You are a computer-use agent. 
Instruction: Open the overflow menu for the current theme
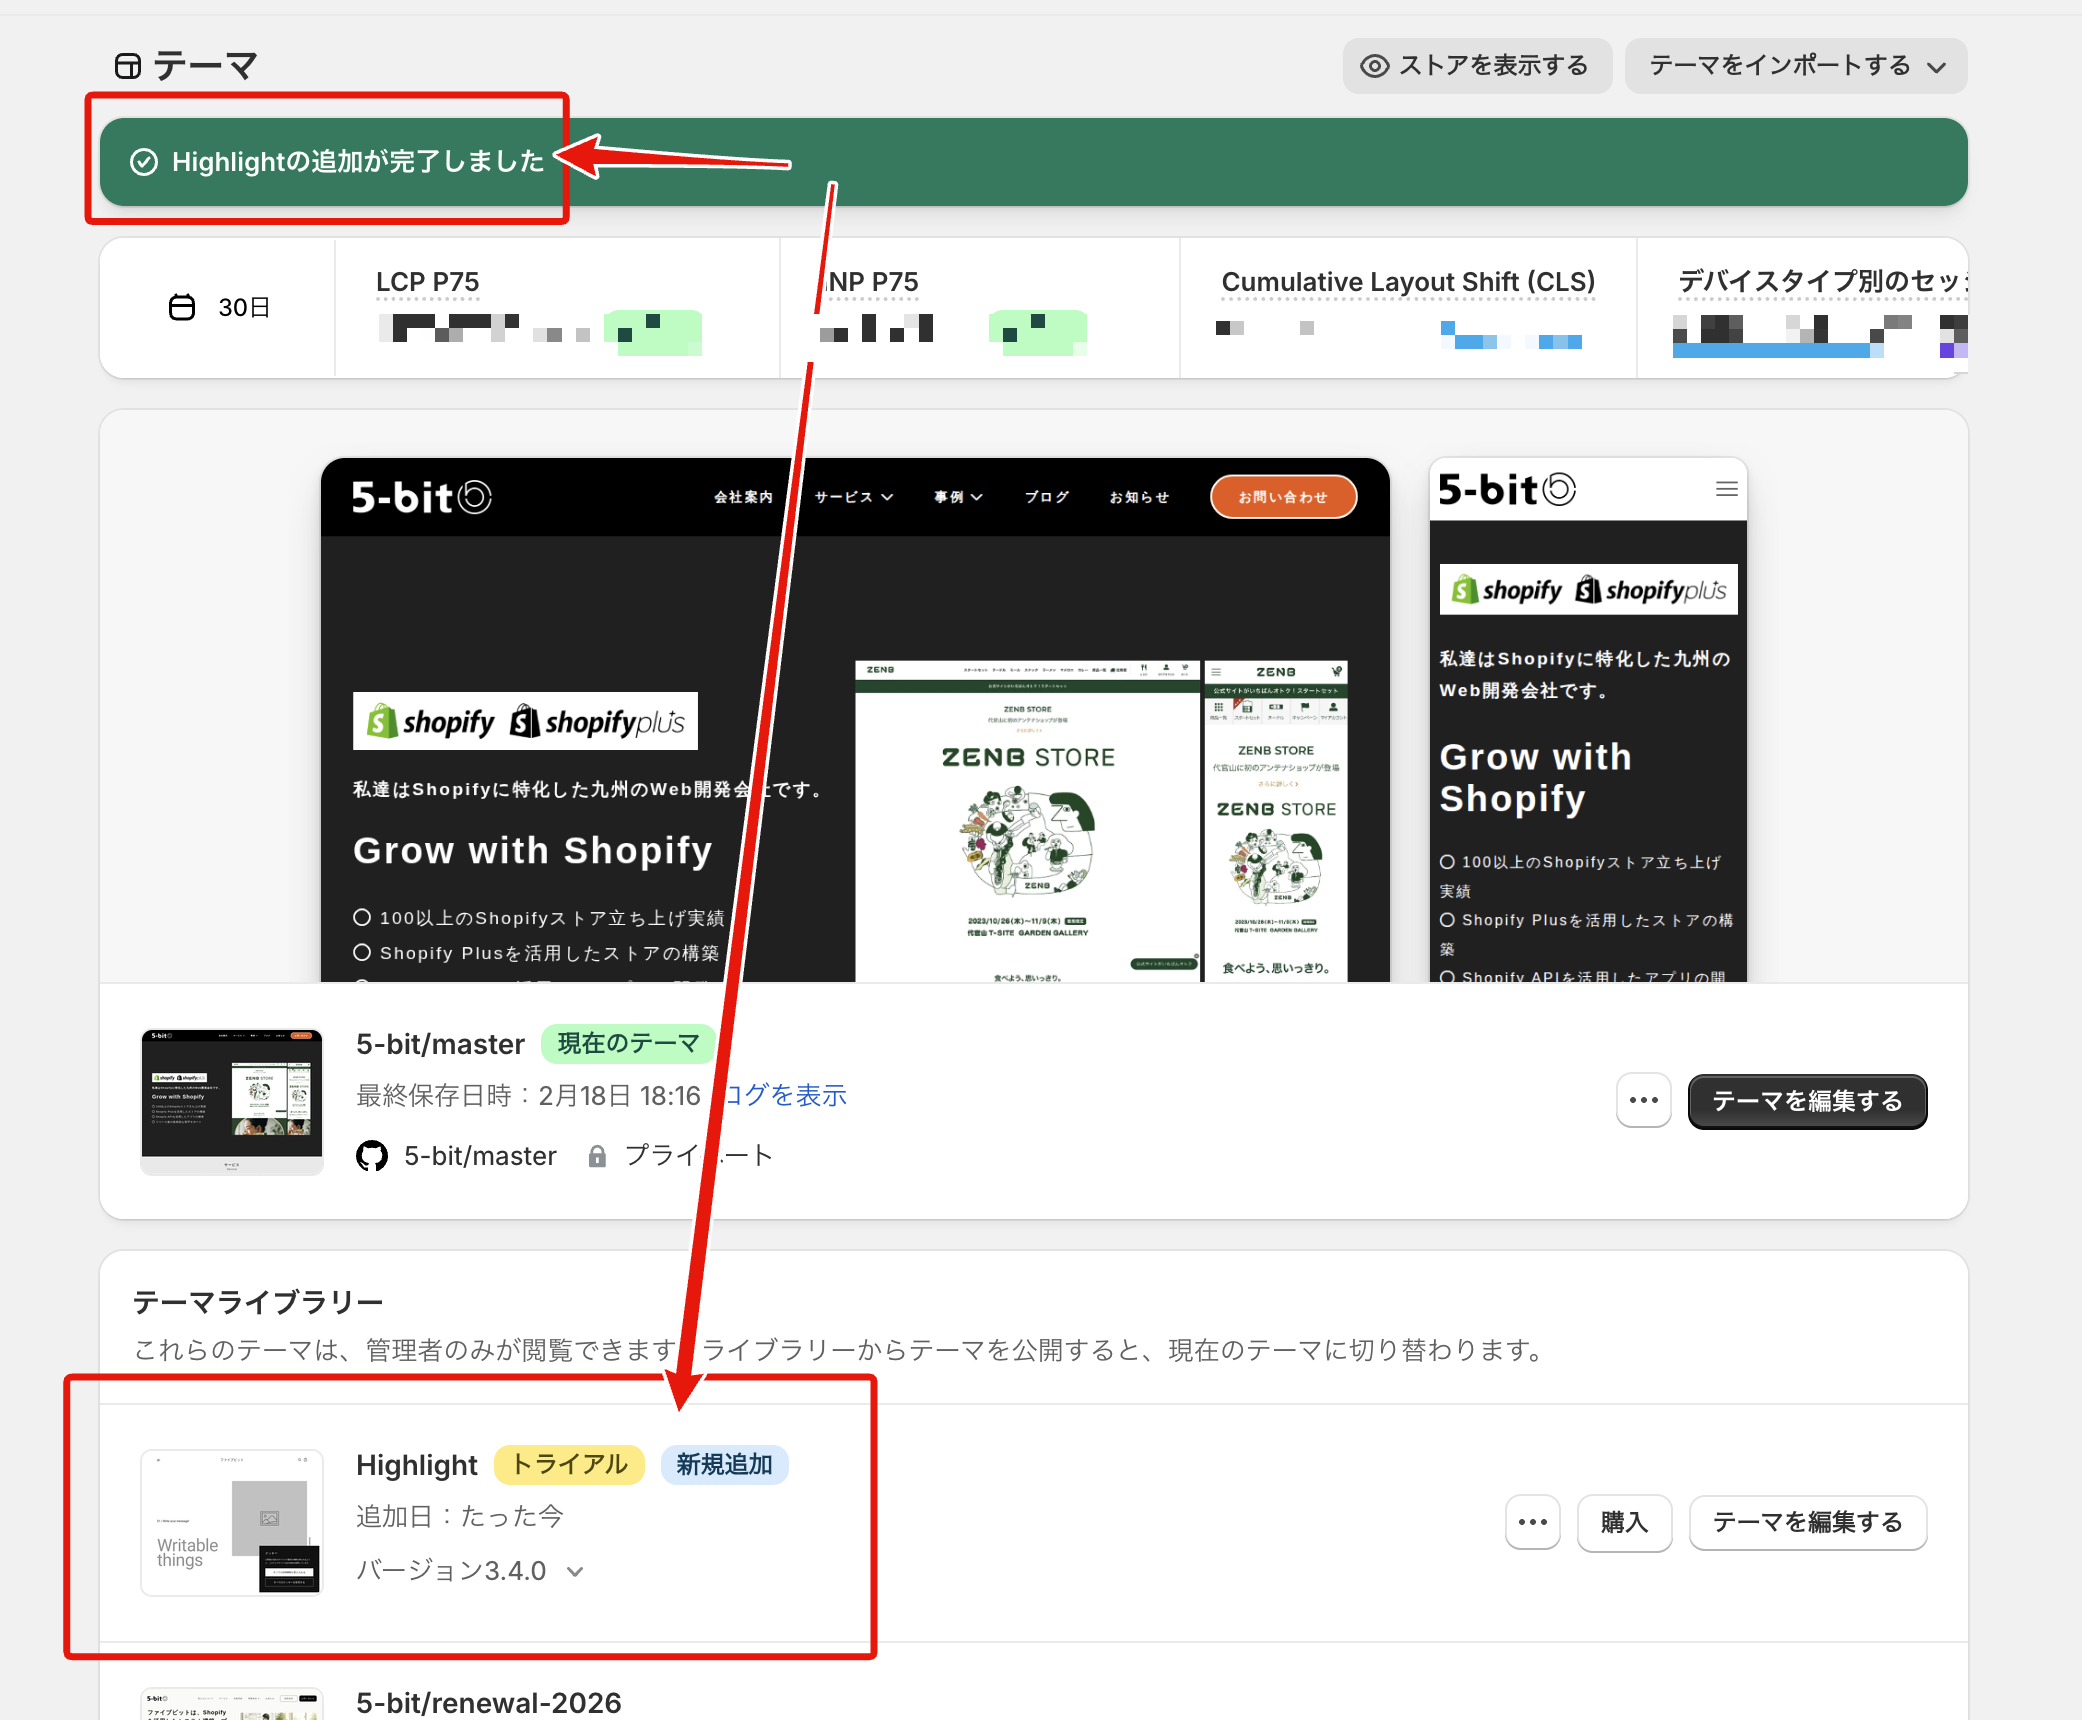click(x=1643, y=1100)
